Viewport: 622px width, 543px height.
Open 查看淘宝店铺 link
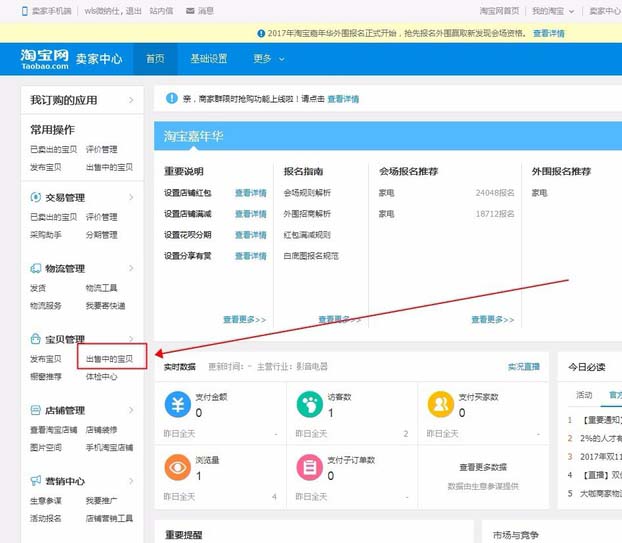(x=54, y=430)
